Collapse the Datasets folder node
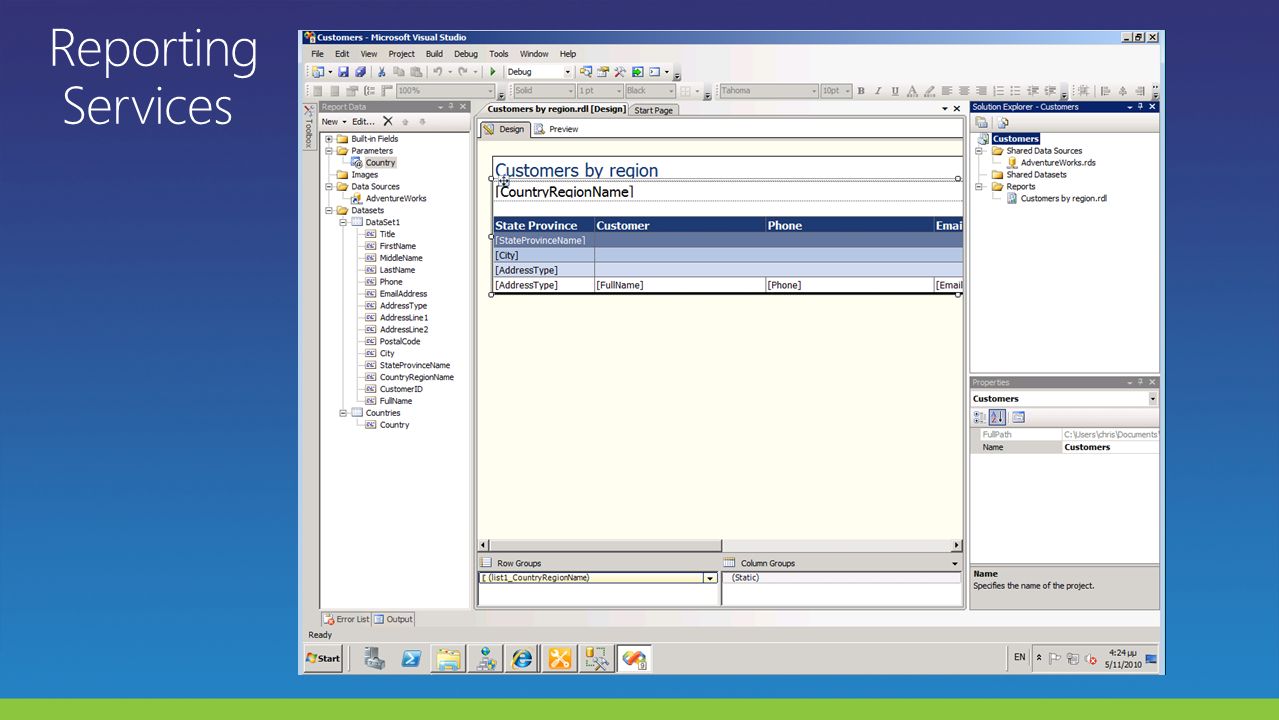Screen dimensions: 1279x720 click(x=329, y=211)
